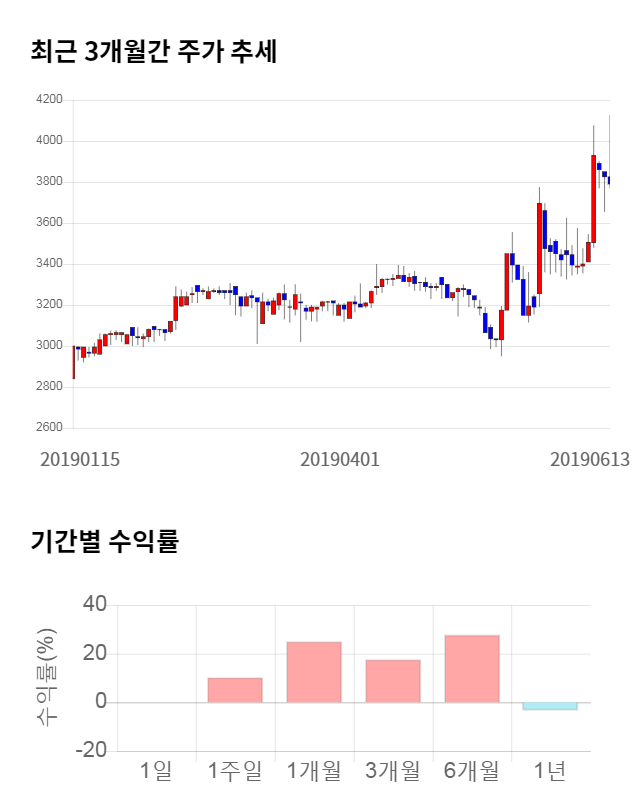Screen dimensions: 640x810
Task: Select the 20190401 date label
Action: pos(340,459)
